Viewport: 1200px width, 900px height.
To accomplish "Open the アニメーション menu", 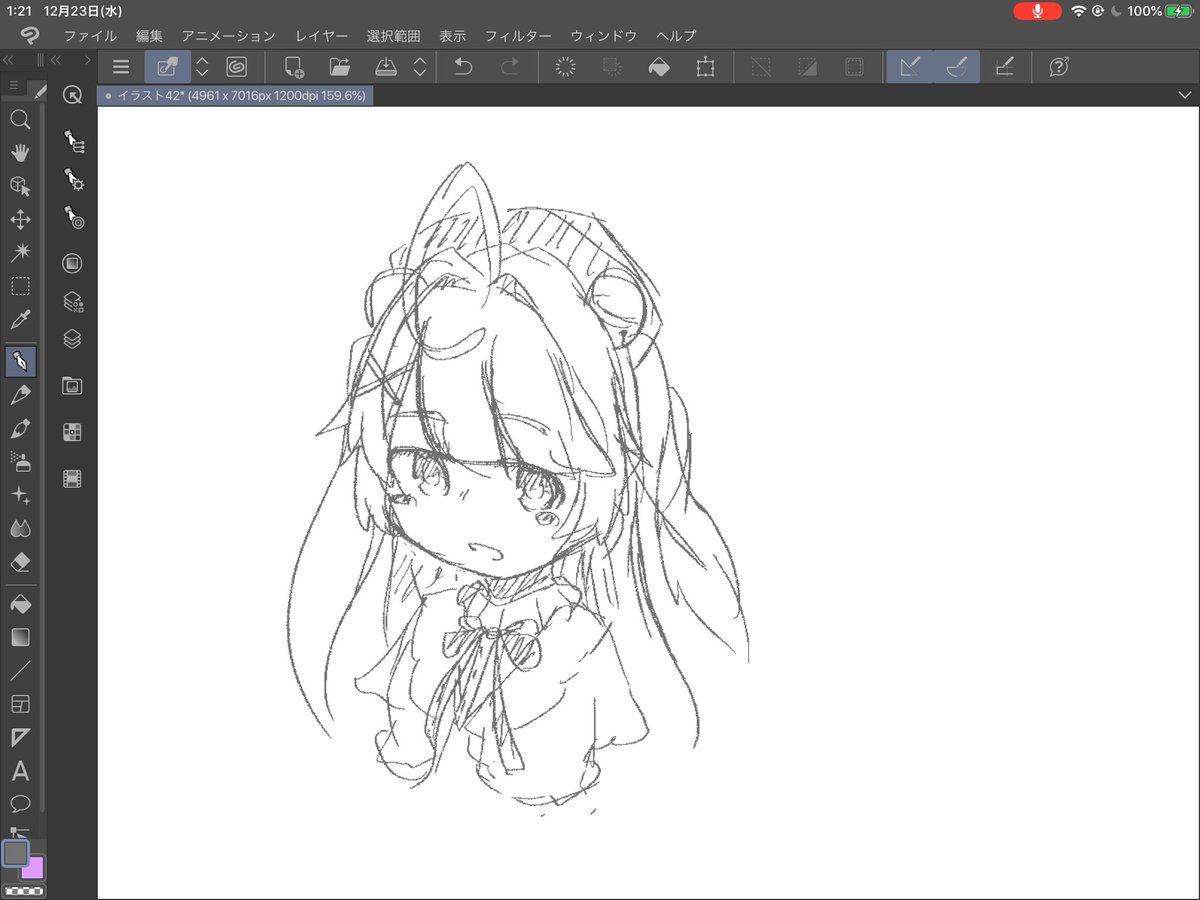I will (228, 35).
